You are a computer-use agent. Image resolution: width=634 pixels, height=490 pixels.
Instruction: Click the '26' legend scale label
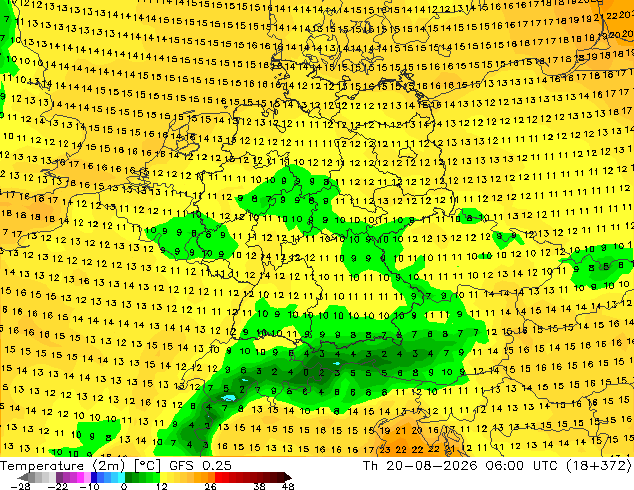point(210,486)
